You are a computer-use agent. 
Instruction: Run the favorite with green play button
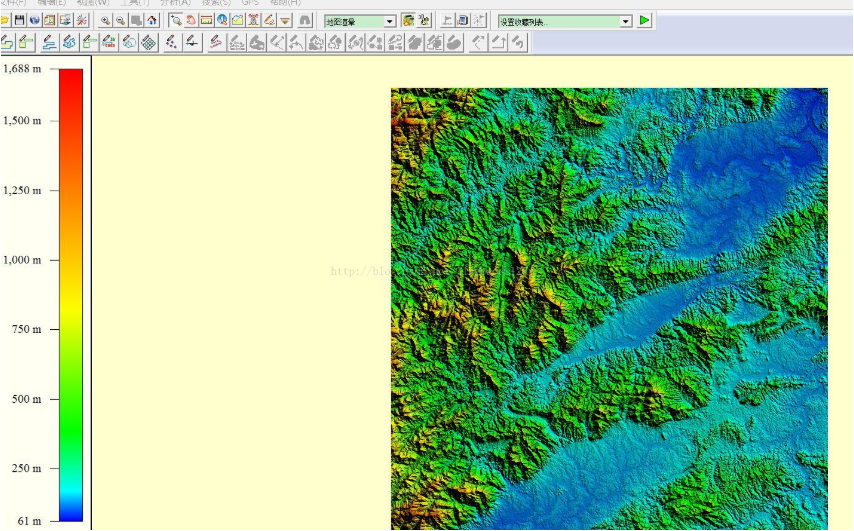(x=644, y=20)
